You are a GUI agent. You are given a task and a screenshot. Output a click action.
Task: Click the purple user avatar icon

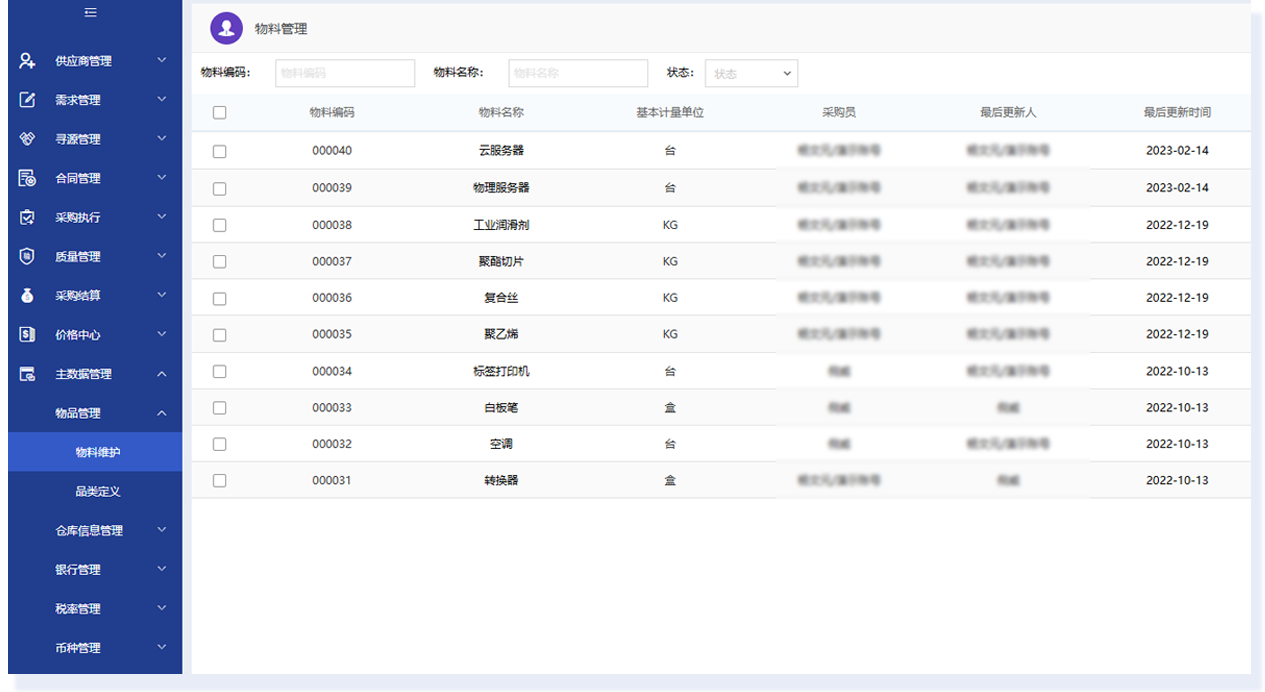click(227, 28)
